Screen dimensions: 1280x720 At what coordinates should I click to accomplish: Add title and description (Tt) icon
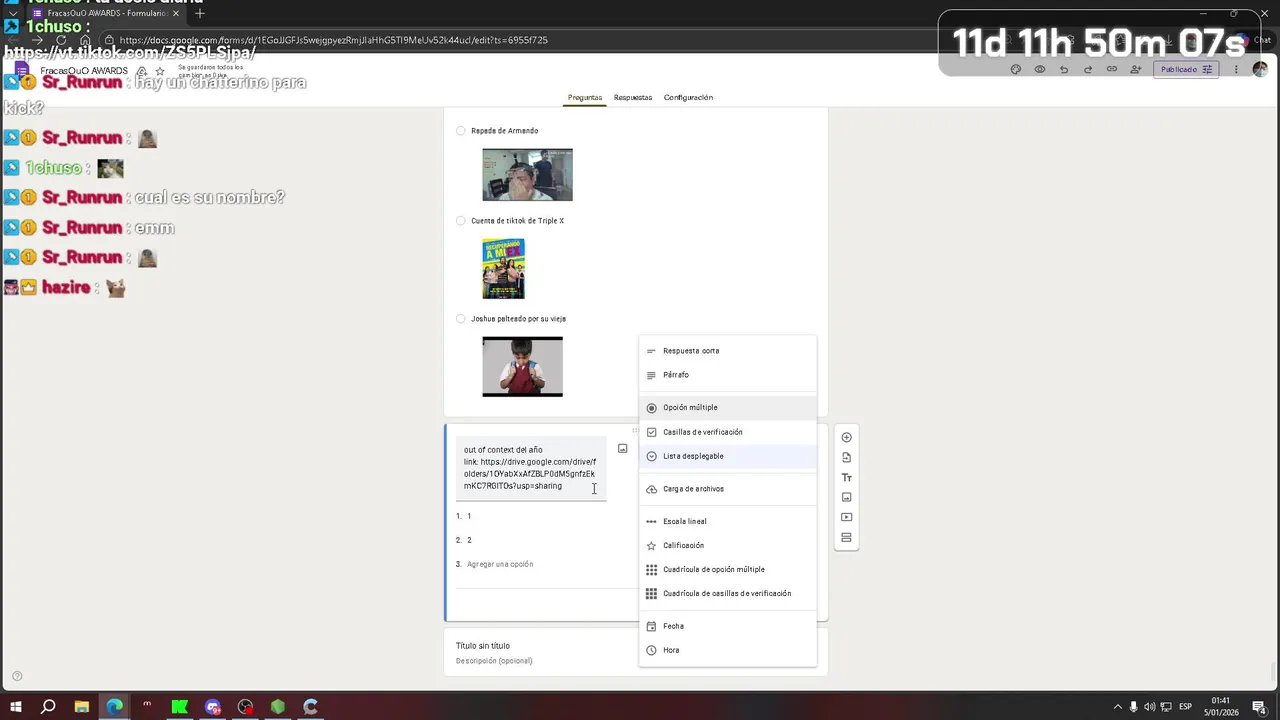click(x=846, y=477)
